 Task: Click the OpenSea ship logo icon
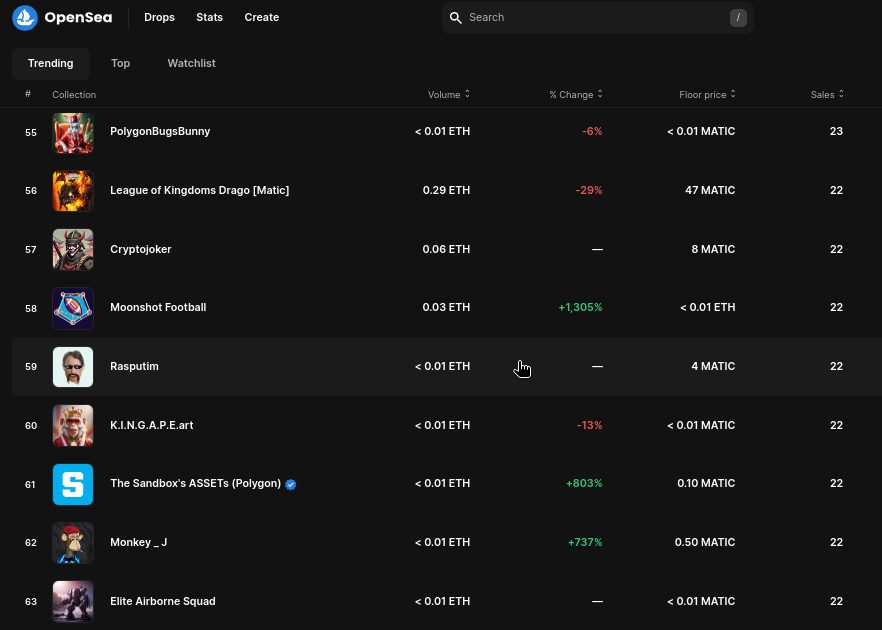tap(25, 17)
